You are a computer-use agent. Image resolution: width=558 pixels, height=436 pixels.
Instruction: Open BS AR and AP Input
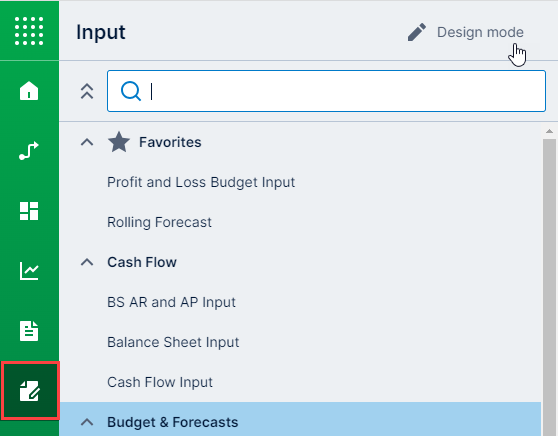(171, 302)
